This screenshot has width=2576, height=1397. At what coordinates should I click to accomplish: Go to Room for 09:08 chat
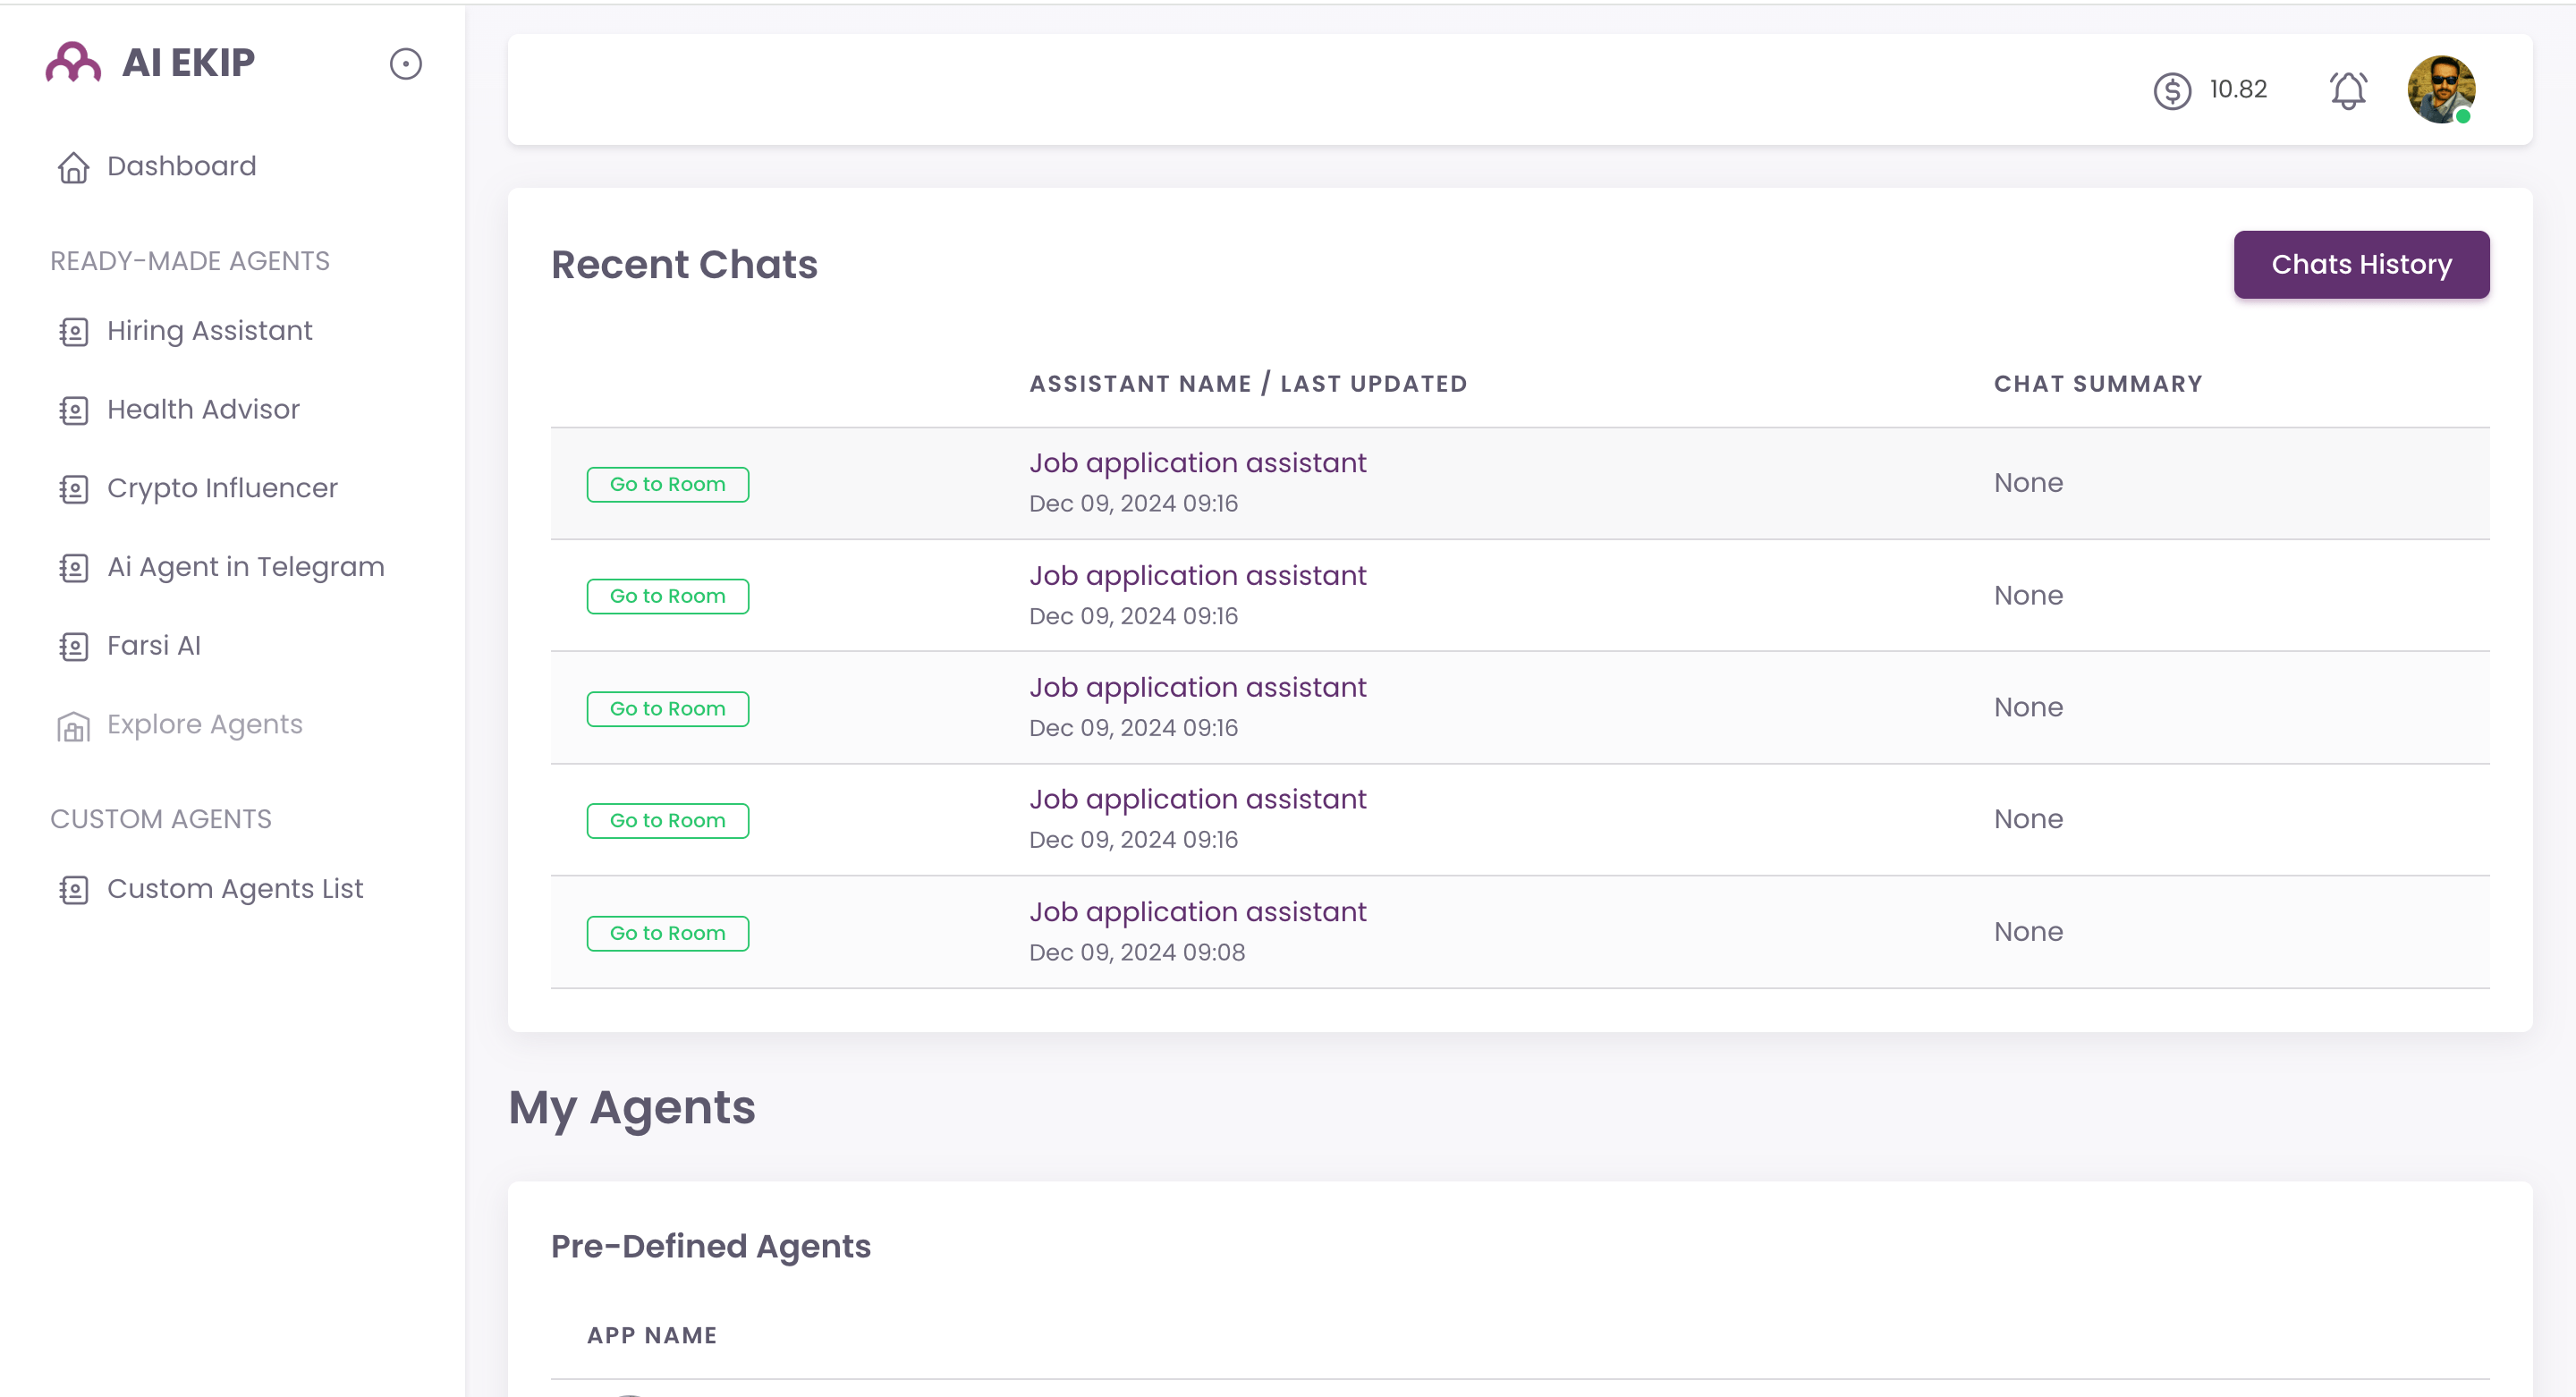tap(667, 934)
